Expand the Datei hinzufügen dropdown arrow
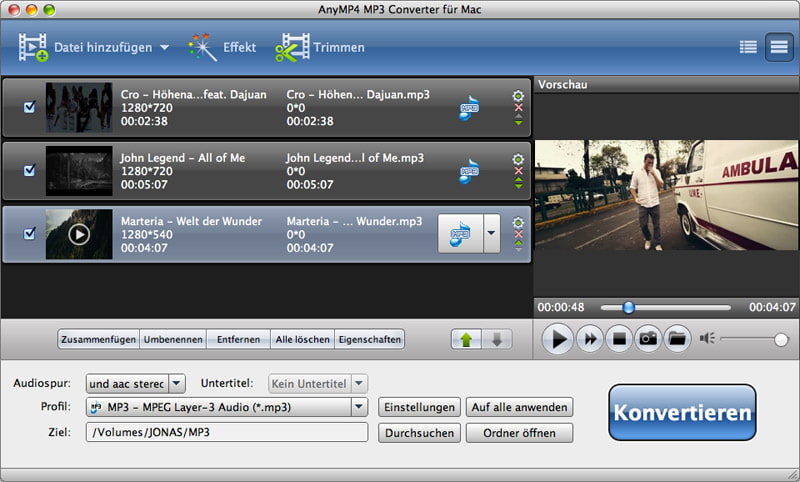The height and width of the screenshot is (482, 800). [165, 47]
